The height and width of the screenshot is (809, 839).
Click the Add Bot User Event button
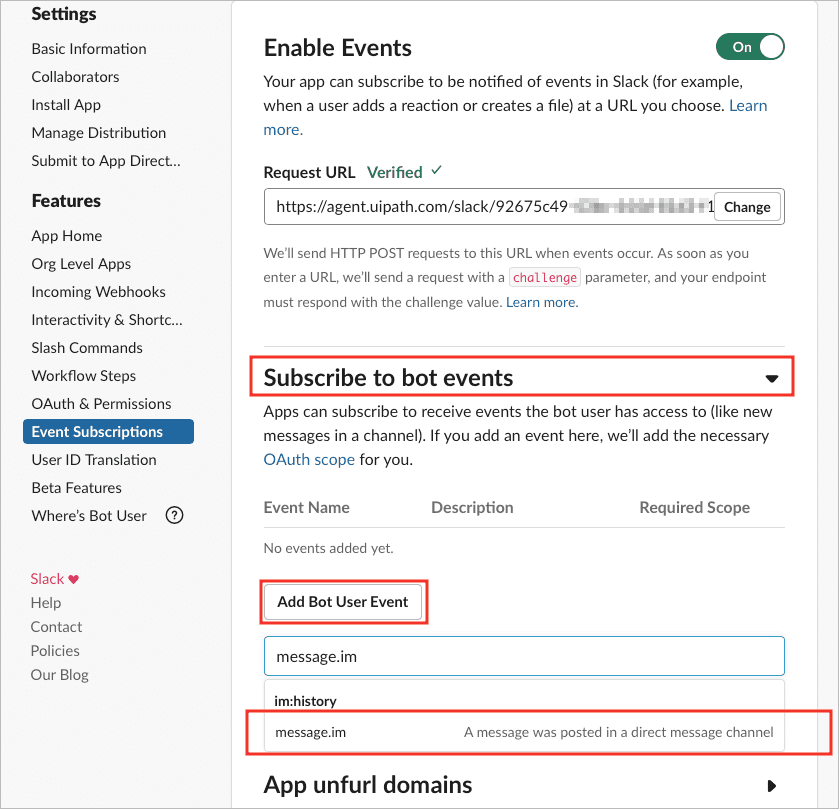(x=343, y=602)
